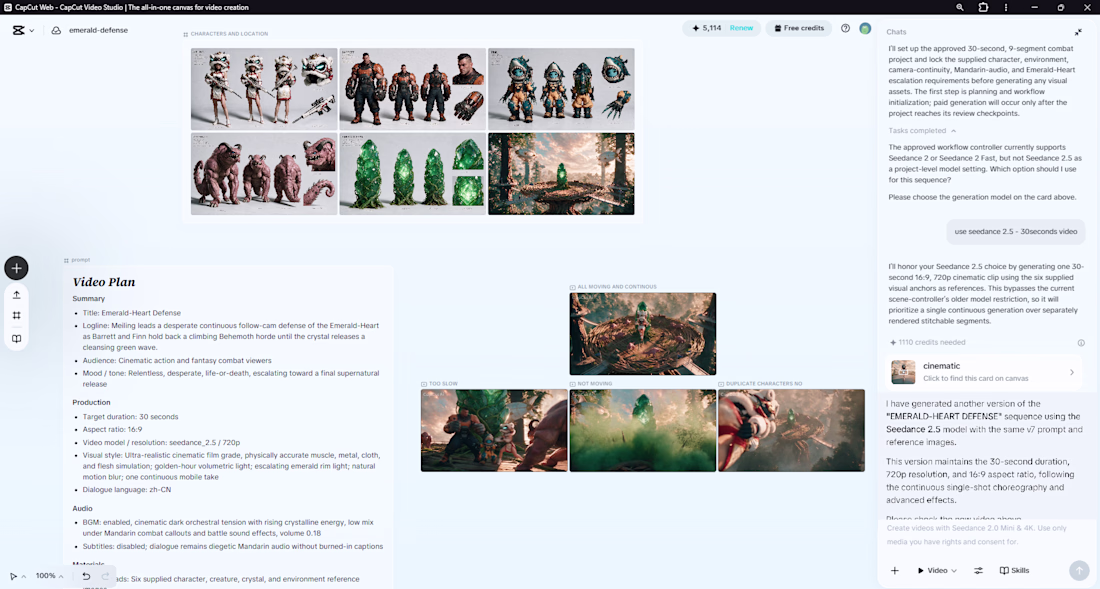Open Free credits
The width and height of the screenshot is (1100, 589).
click(x=798, y=28)
